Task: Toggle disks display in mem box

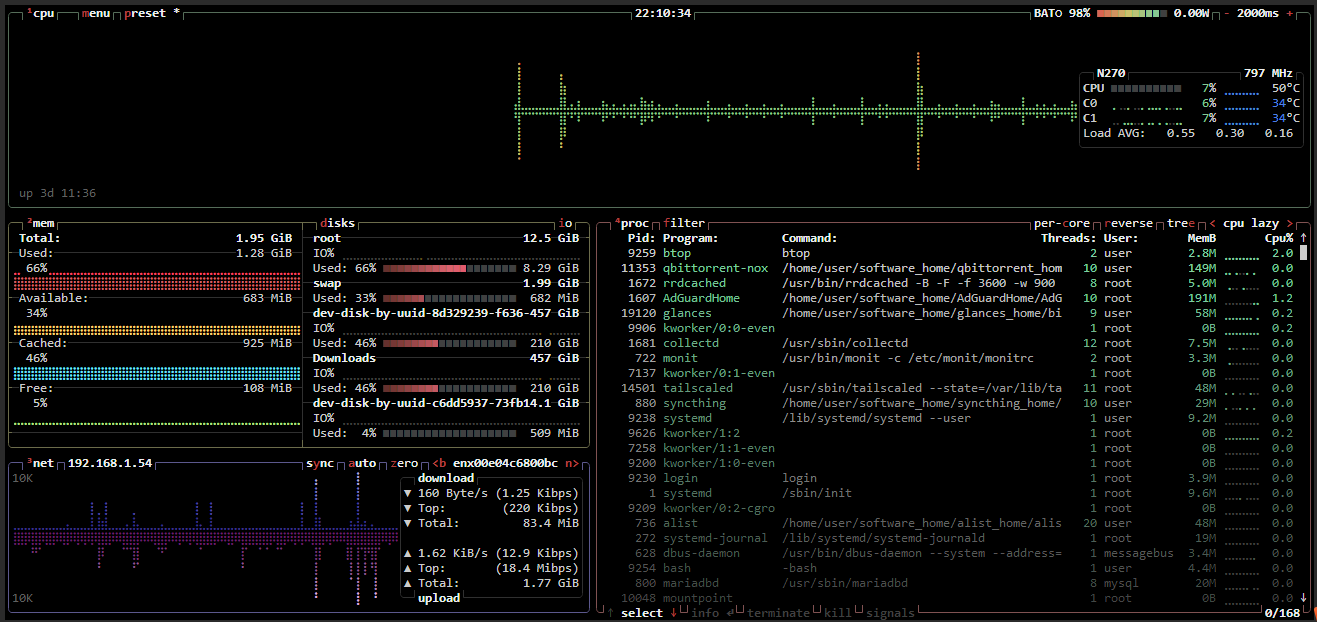Action: (338, 223)
